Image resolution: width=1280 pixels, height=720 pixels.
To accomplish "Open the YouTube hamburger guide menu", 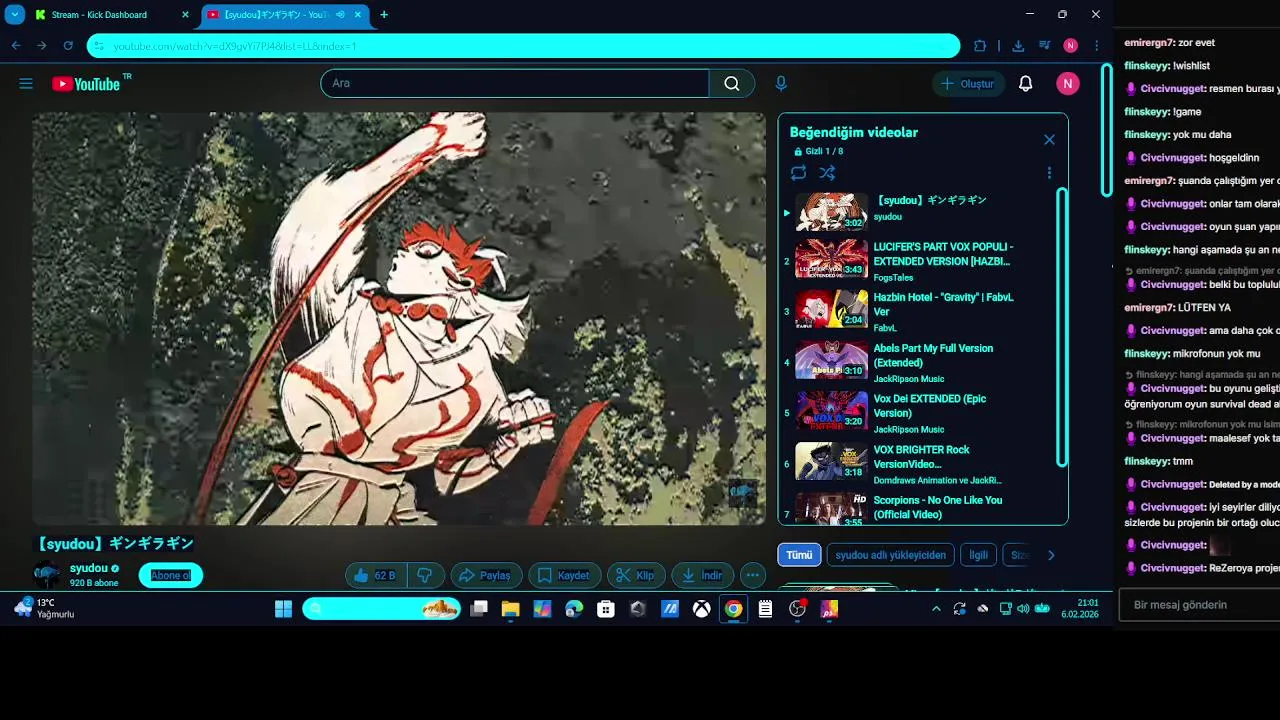I will click(x=26, y=84).
